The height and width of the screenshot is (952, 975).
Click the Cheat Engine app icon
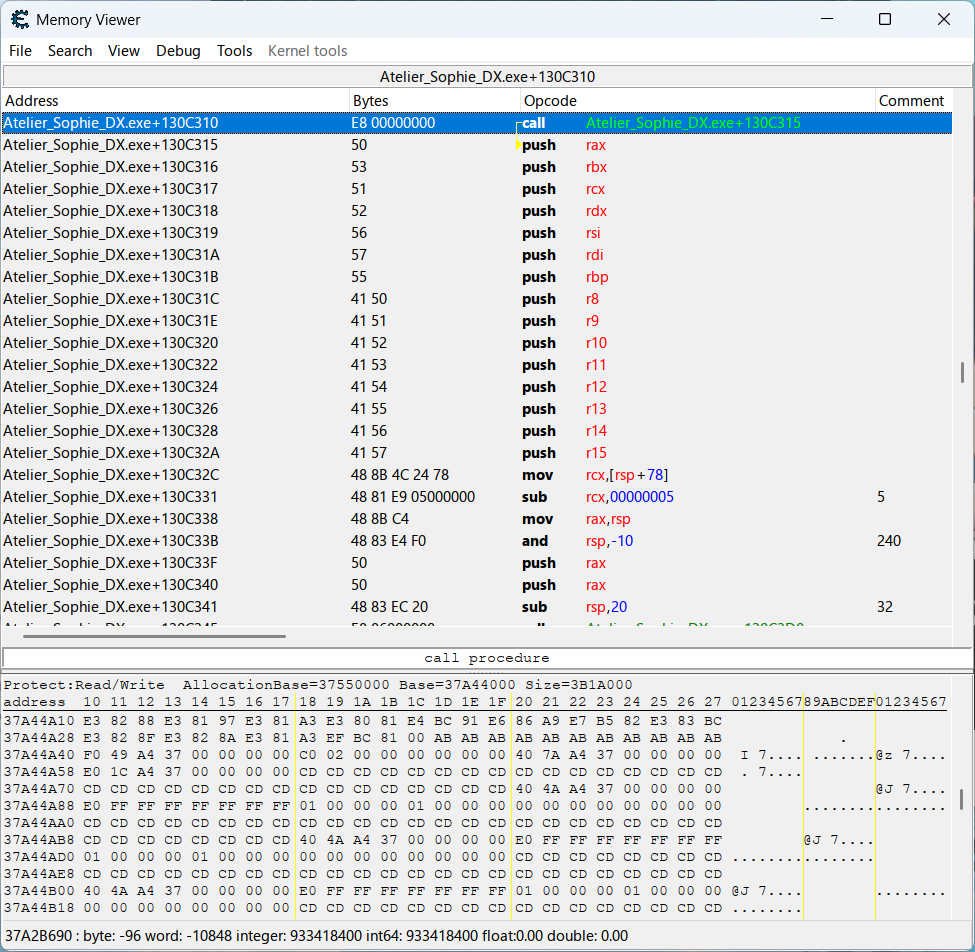point(20,19)
